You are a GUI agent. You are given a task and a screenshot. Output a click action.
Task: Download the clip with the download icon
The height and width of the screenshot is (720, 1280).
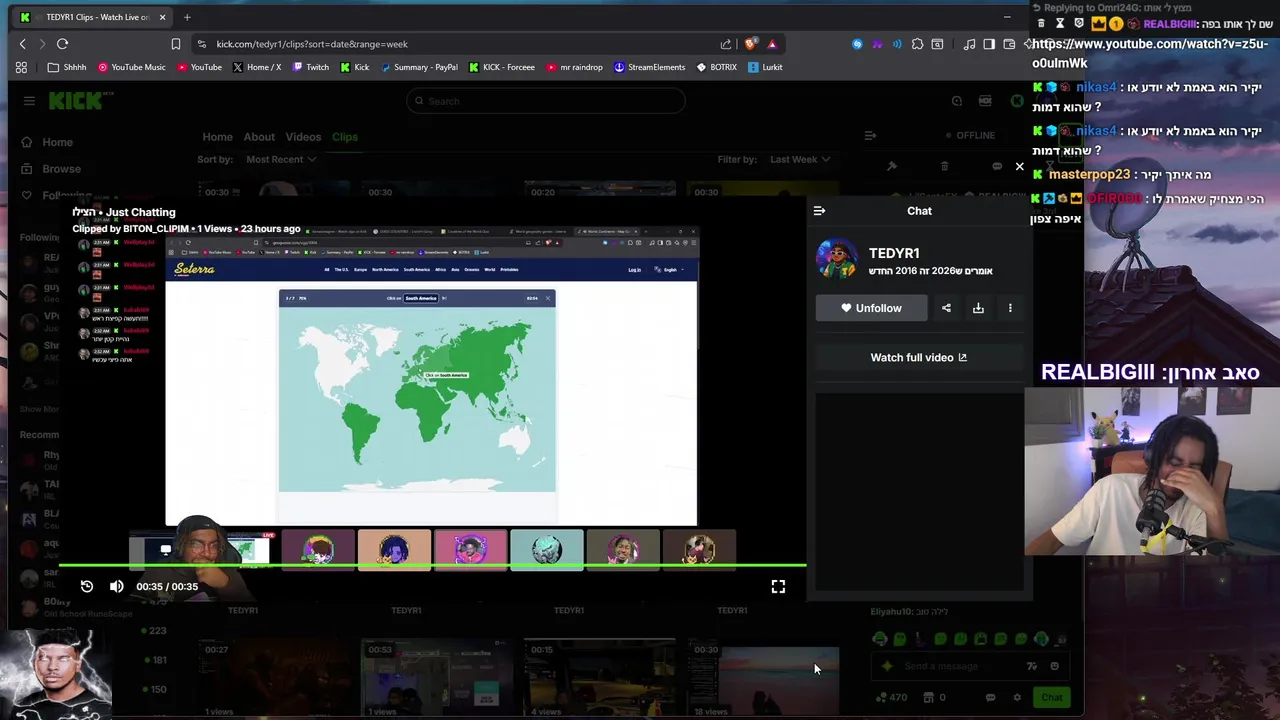978,308
